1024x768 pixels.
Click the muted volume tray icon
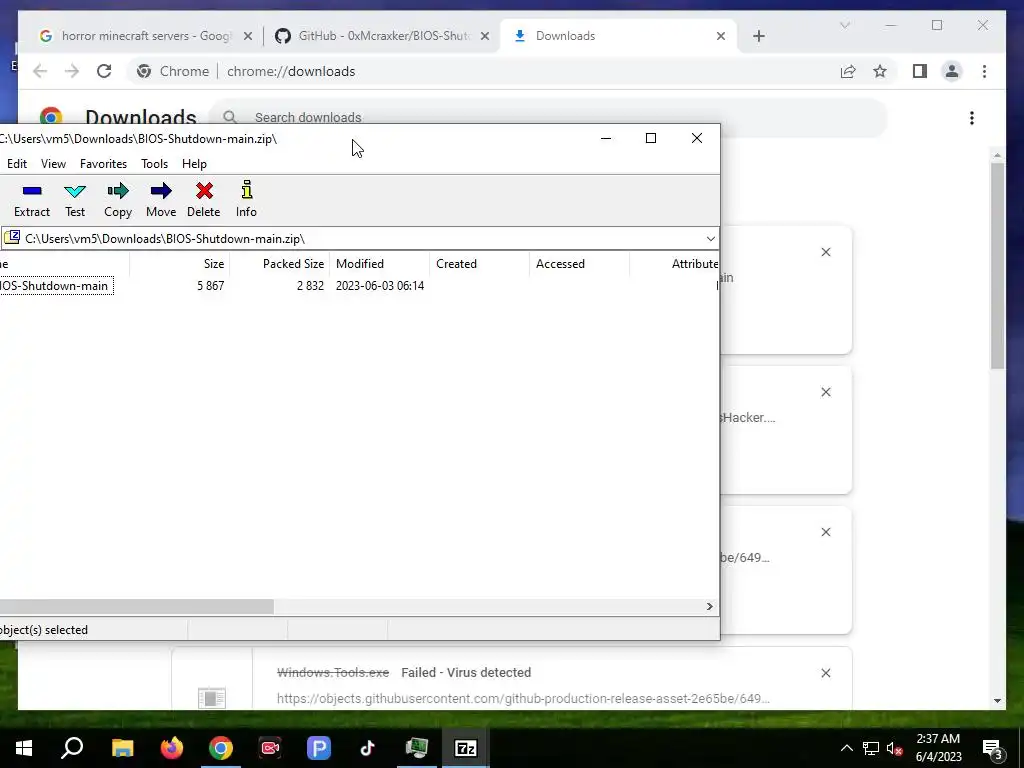click(x=894, y=748)
